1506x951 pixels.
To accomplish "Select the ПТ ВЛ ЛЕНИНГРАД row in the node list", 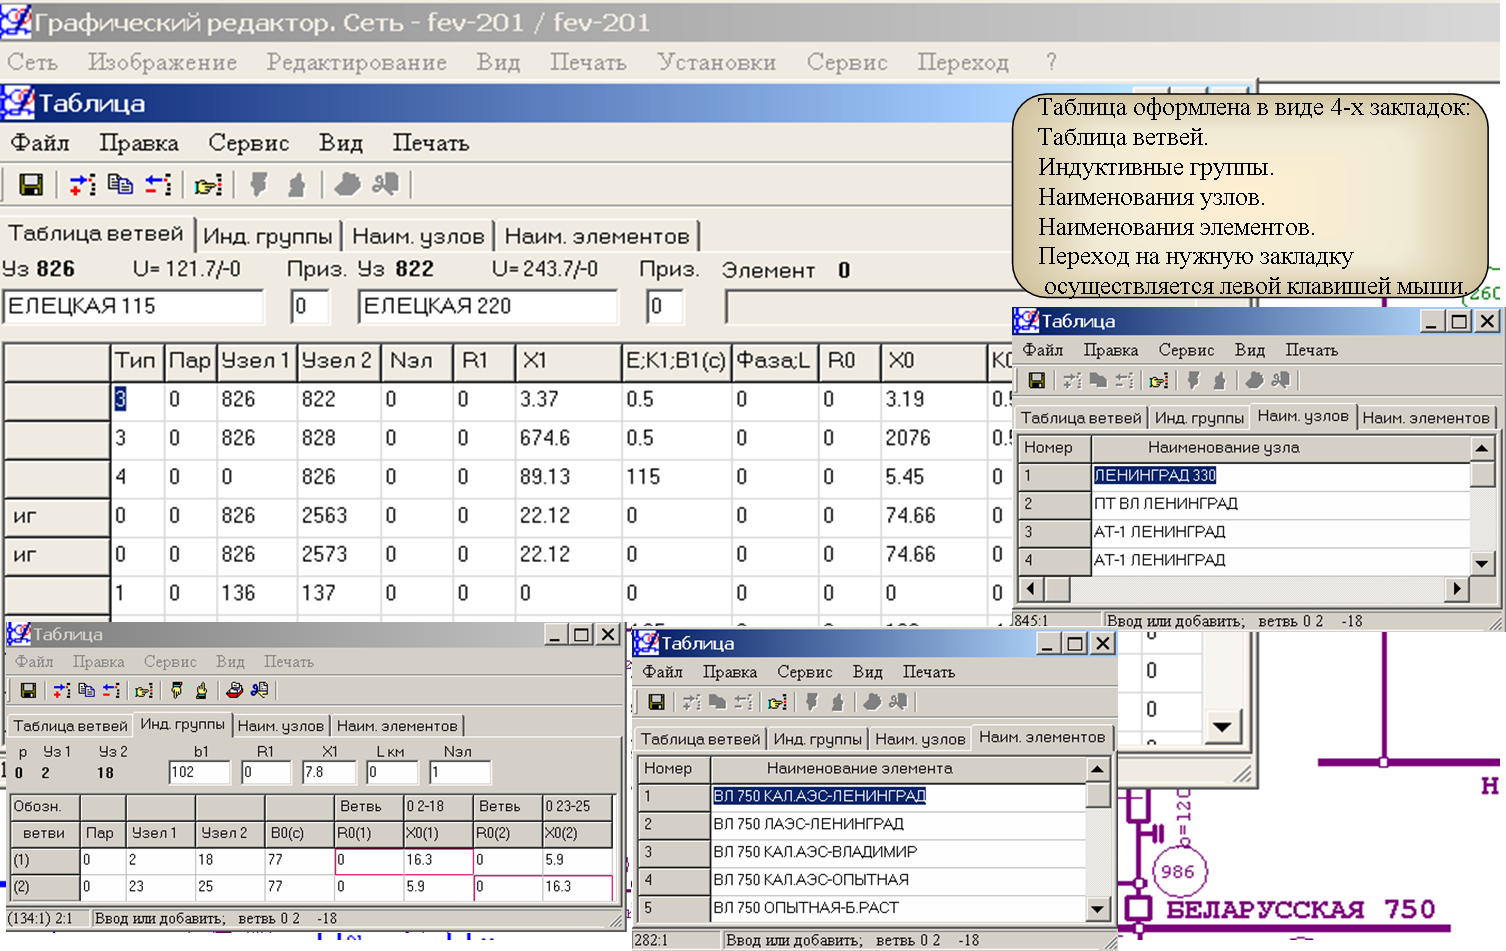I will point(1166,504).
